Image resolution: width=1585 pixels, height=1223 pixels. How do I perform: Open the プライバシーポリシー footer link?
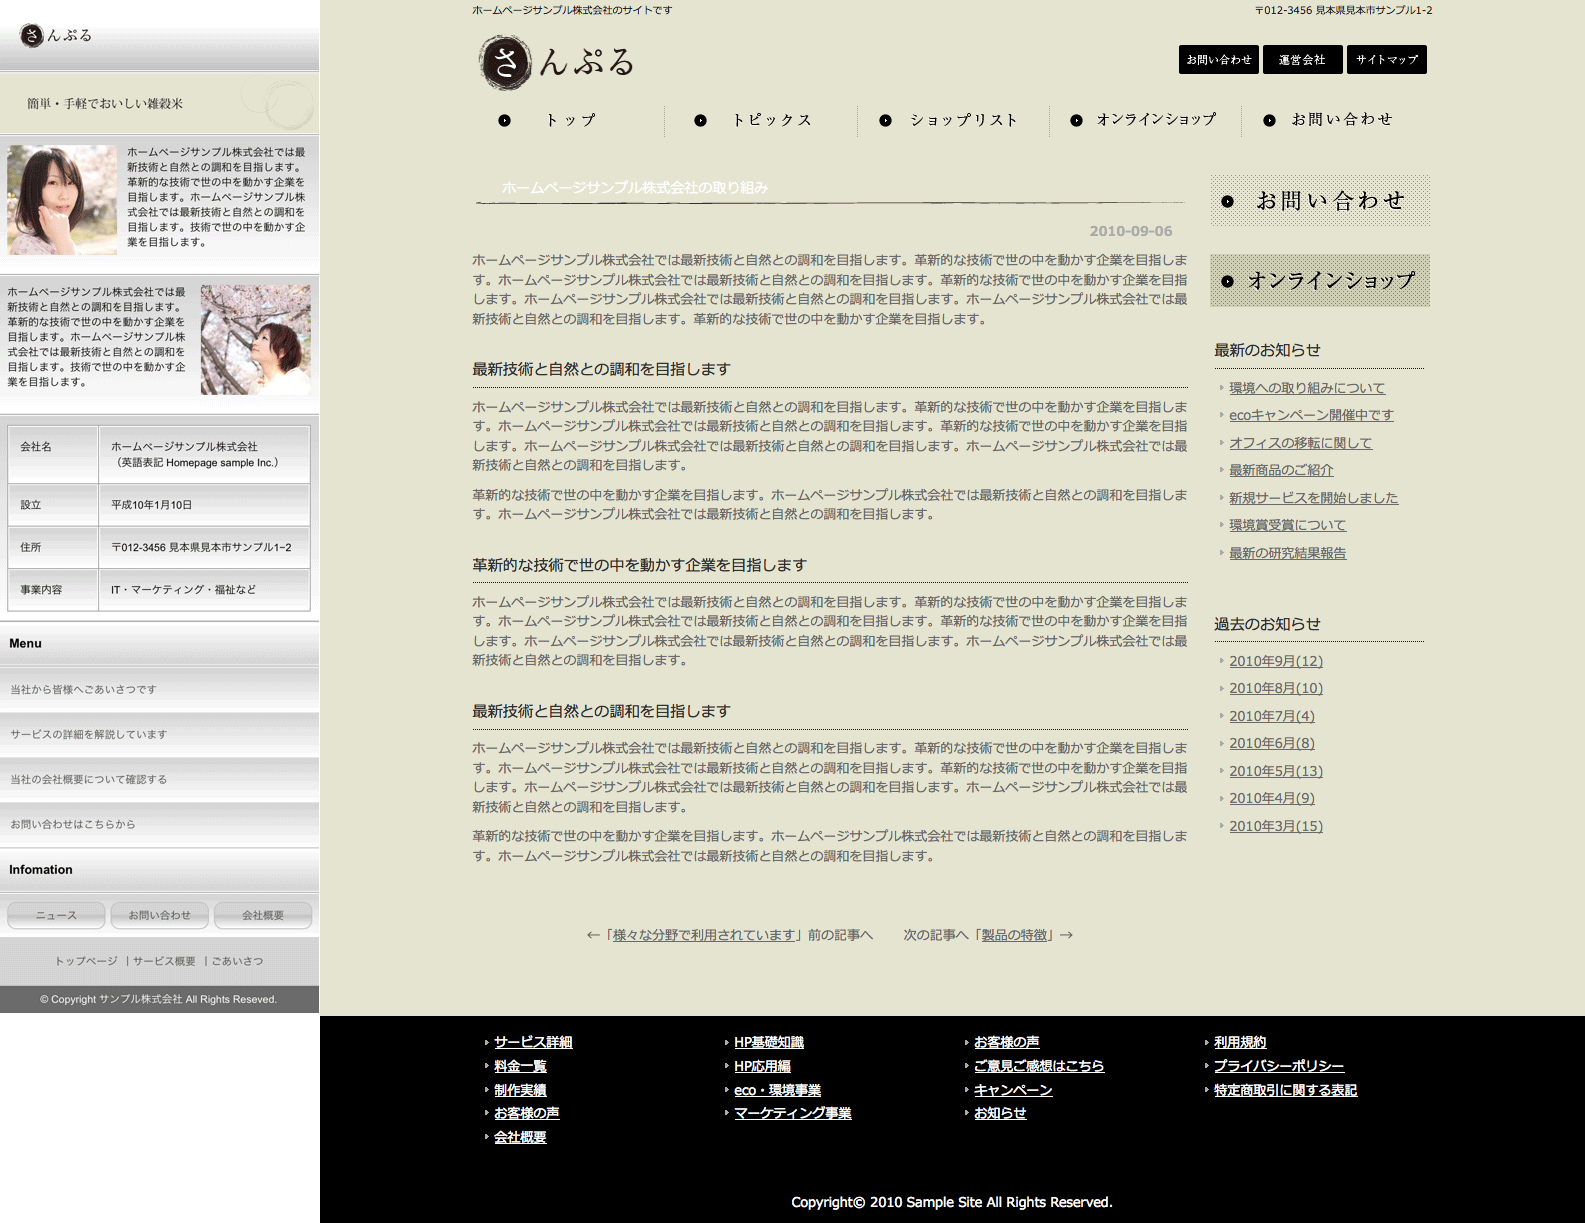1279,1066
